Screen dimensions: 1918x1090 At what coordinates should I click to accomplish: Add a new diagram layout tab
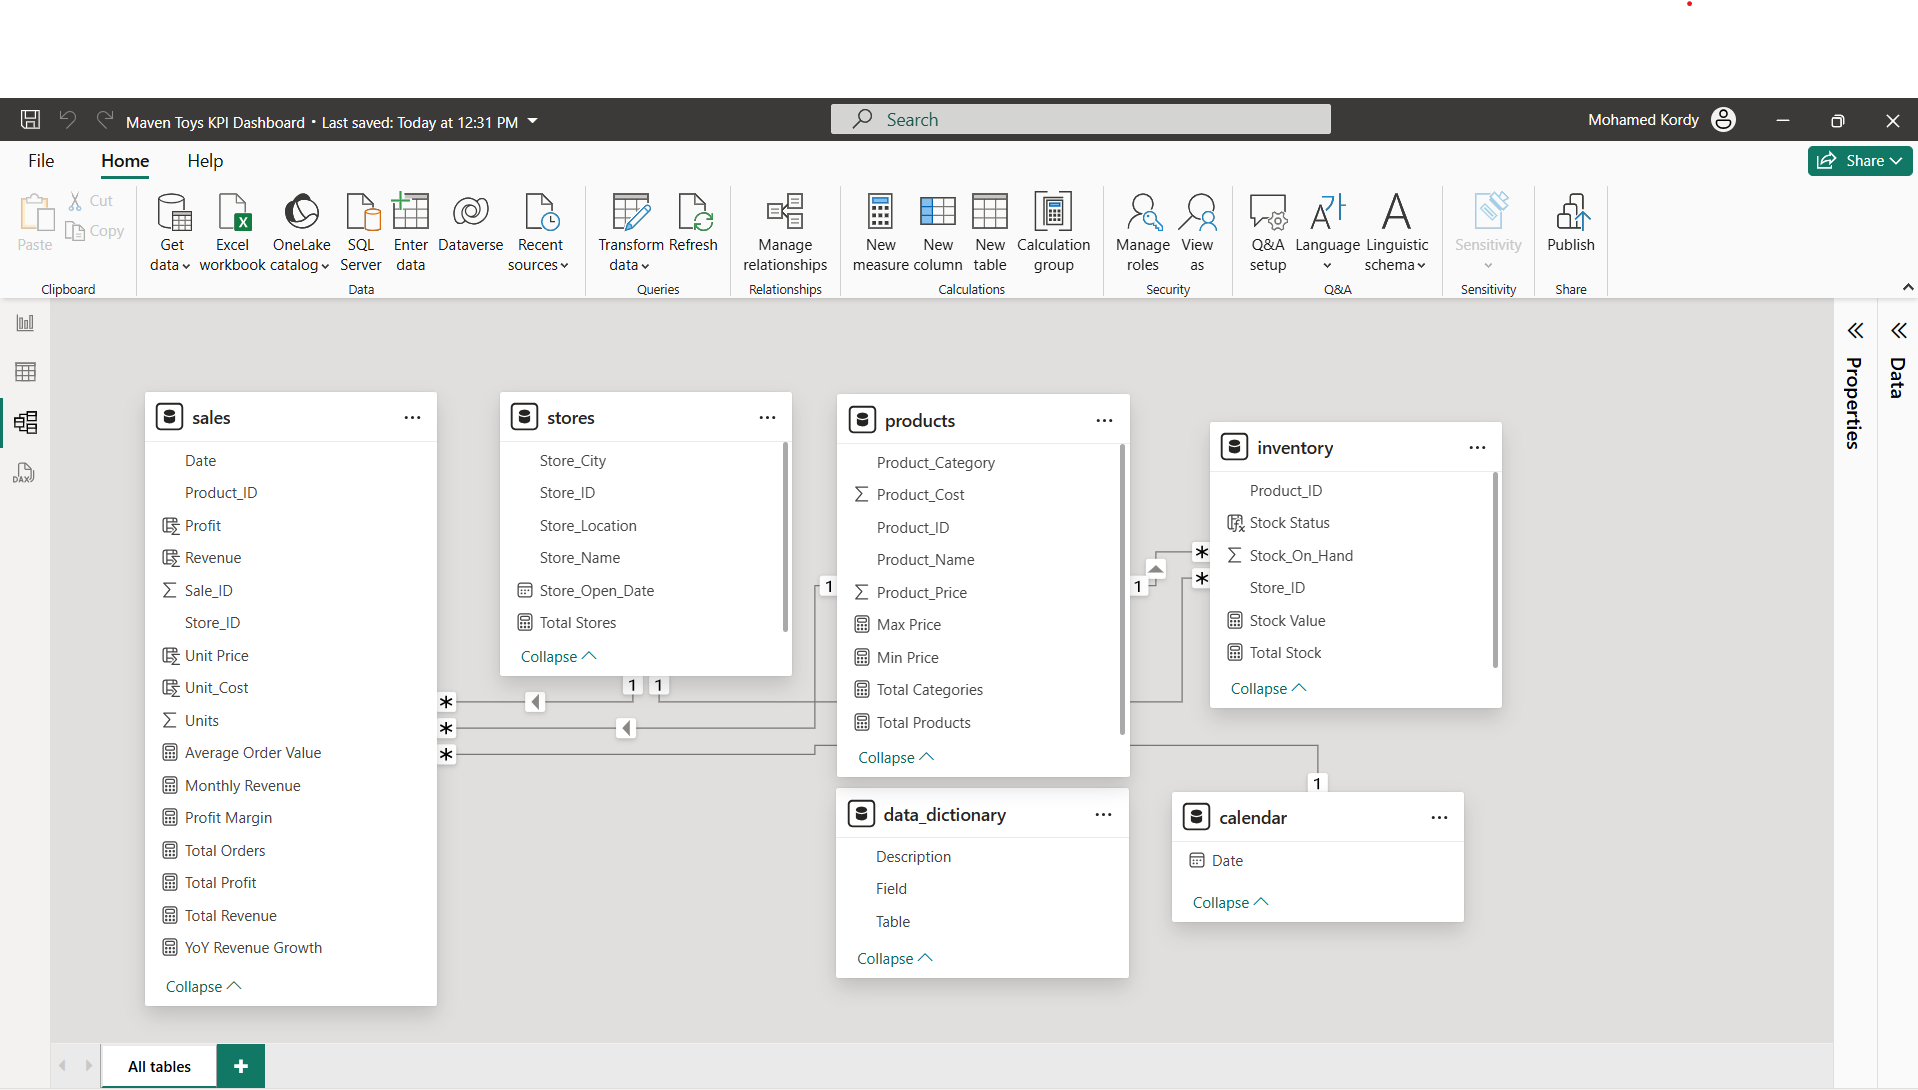tap(241, 1066)
